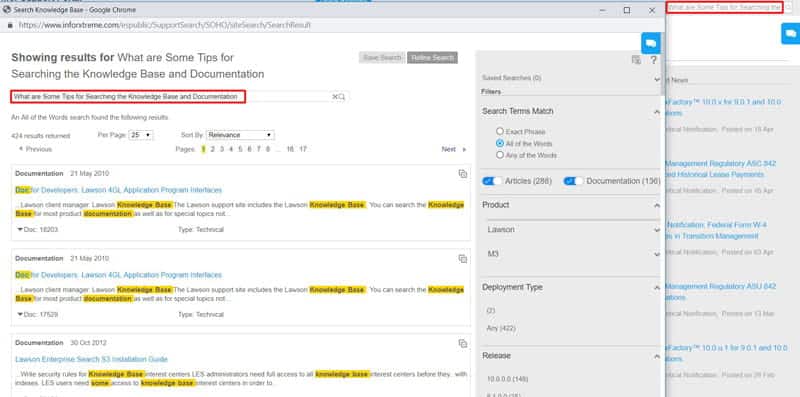The width and height of the screenshot is (800, 397).
Task: Jump to results page 16
Action: (x=290, y=149)
